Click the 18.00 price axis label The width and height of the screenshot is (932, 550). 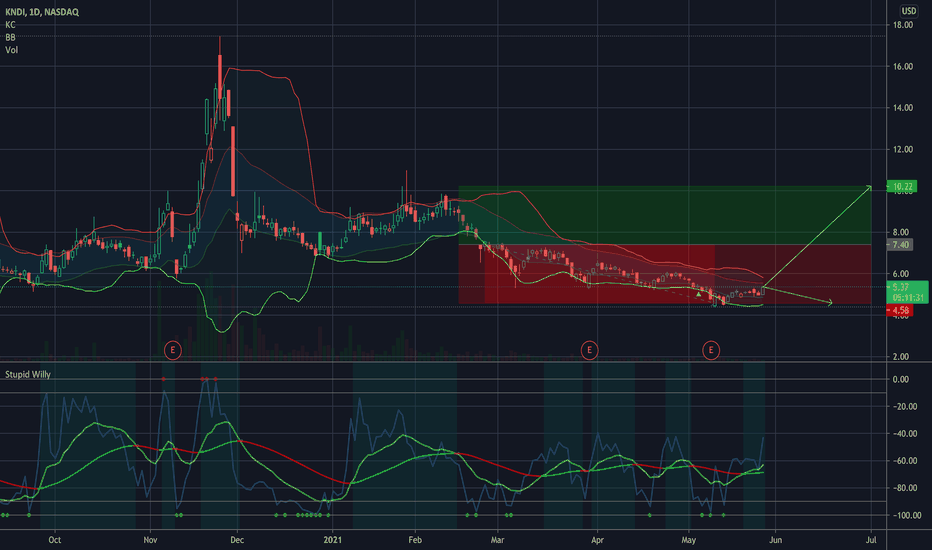point(903,25)
